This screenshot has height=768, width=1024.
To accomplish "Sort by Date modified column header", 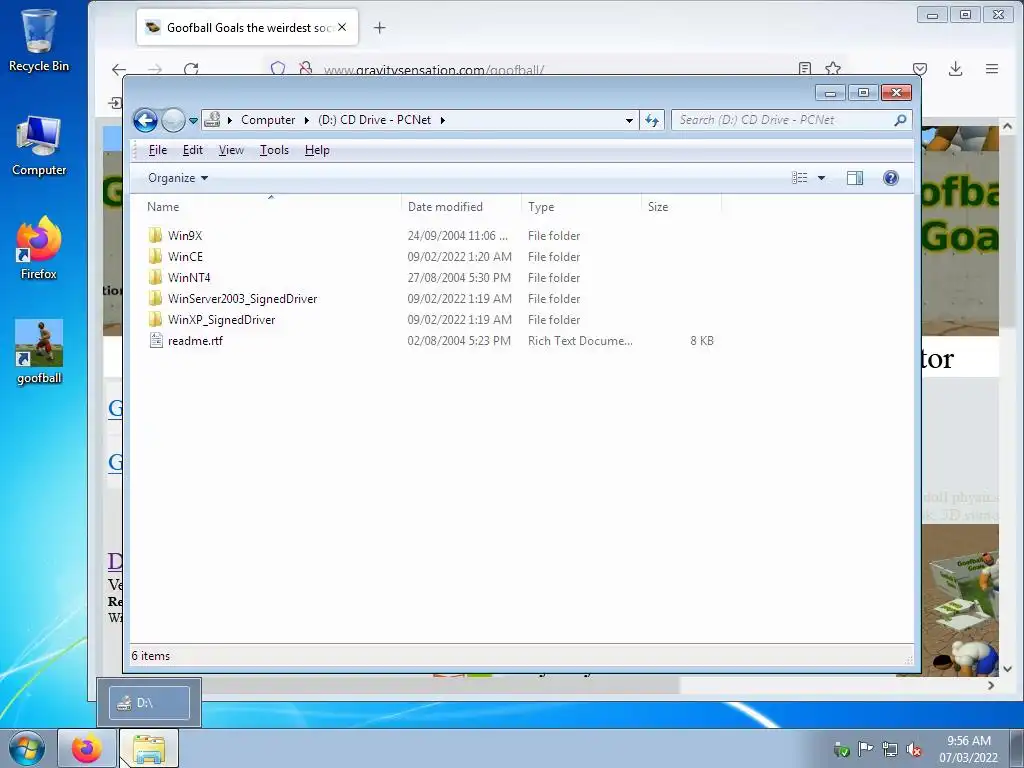I will point(461,206).
